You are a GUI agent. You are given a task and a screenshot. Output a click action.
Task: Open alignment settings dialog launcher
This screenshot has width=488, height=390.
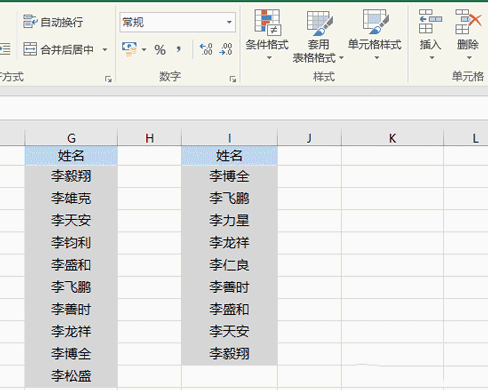click(x=108, y=79)
